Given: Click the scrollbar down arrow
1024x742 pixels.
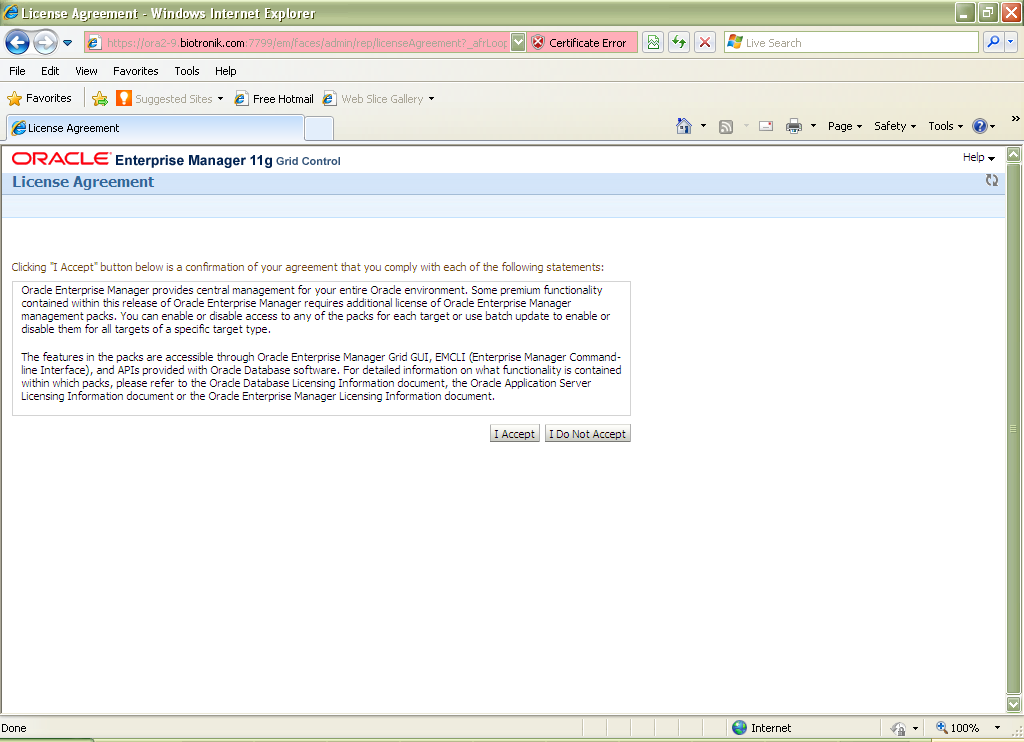Looking at the screenshot, I should [1014, 704].
